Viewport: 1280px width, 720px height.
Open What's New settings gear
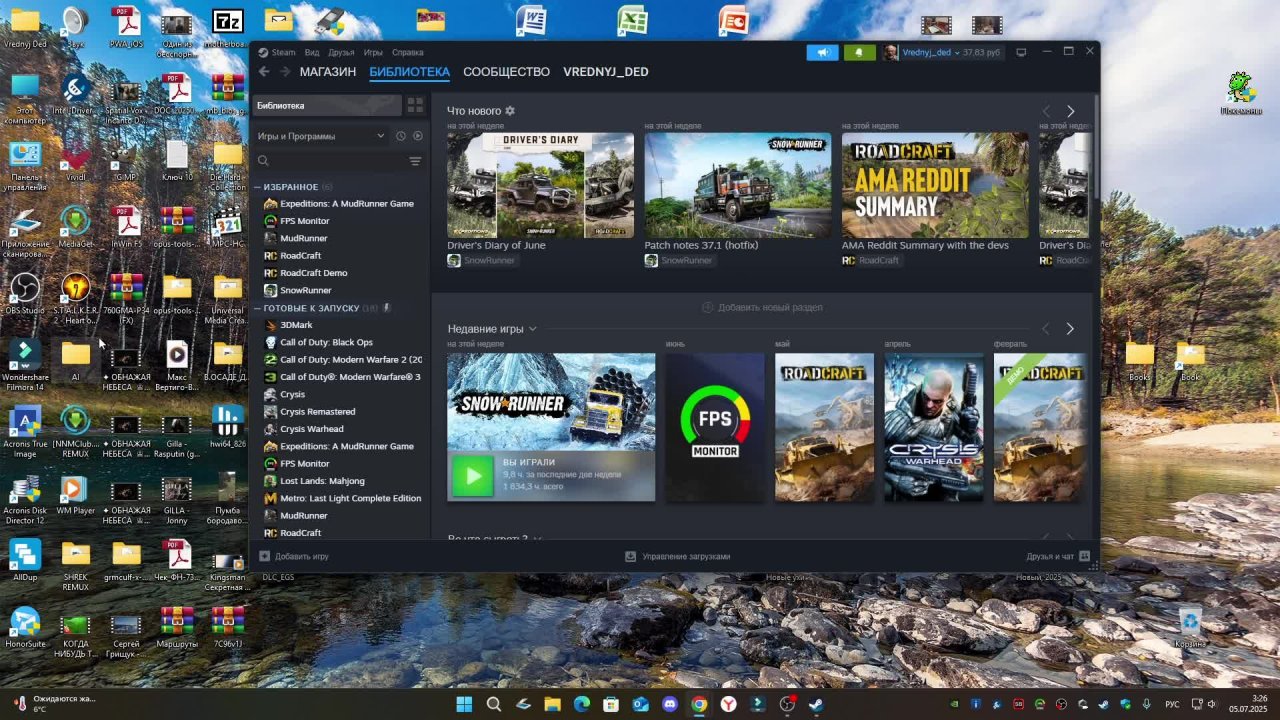pyautogui.click(x=510, y=111)
